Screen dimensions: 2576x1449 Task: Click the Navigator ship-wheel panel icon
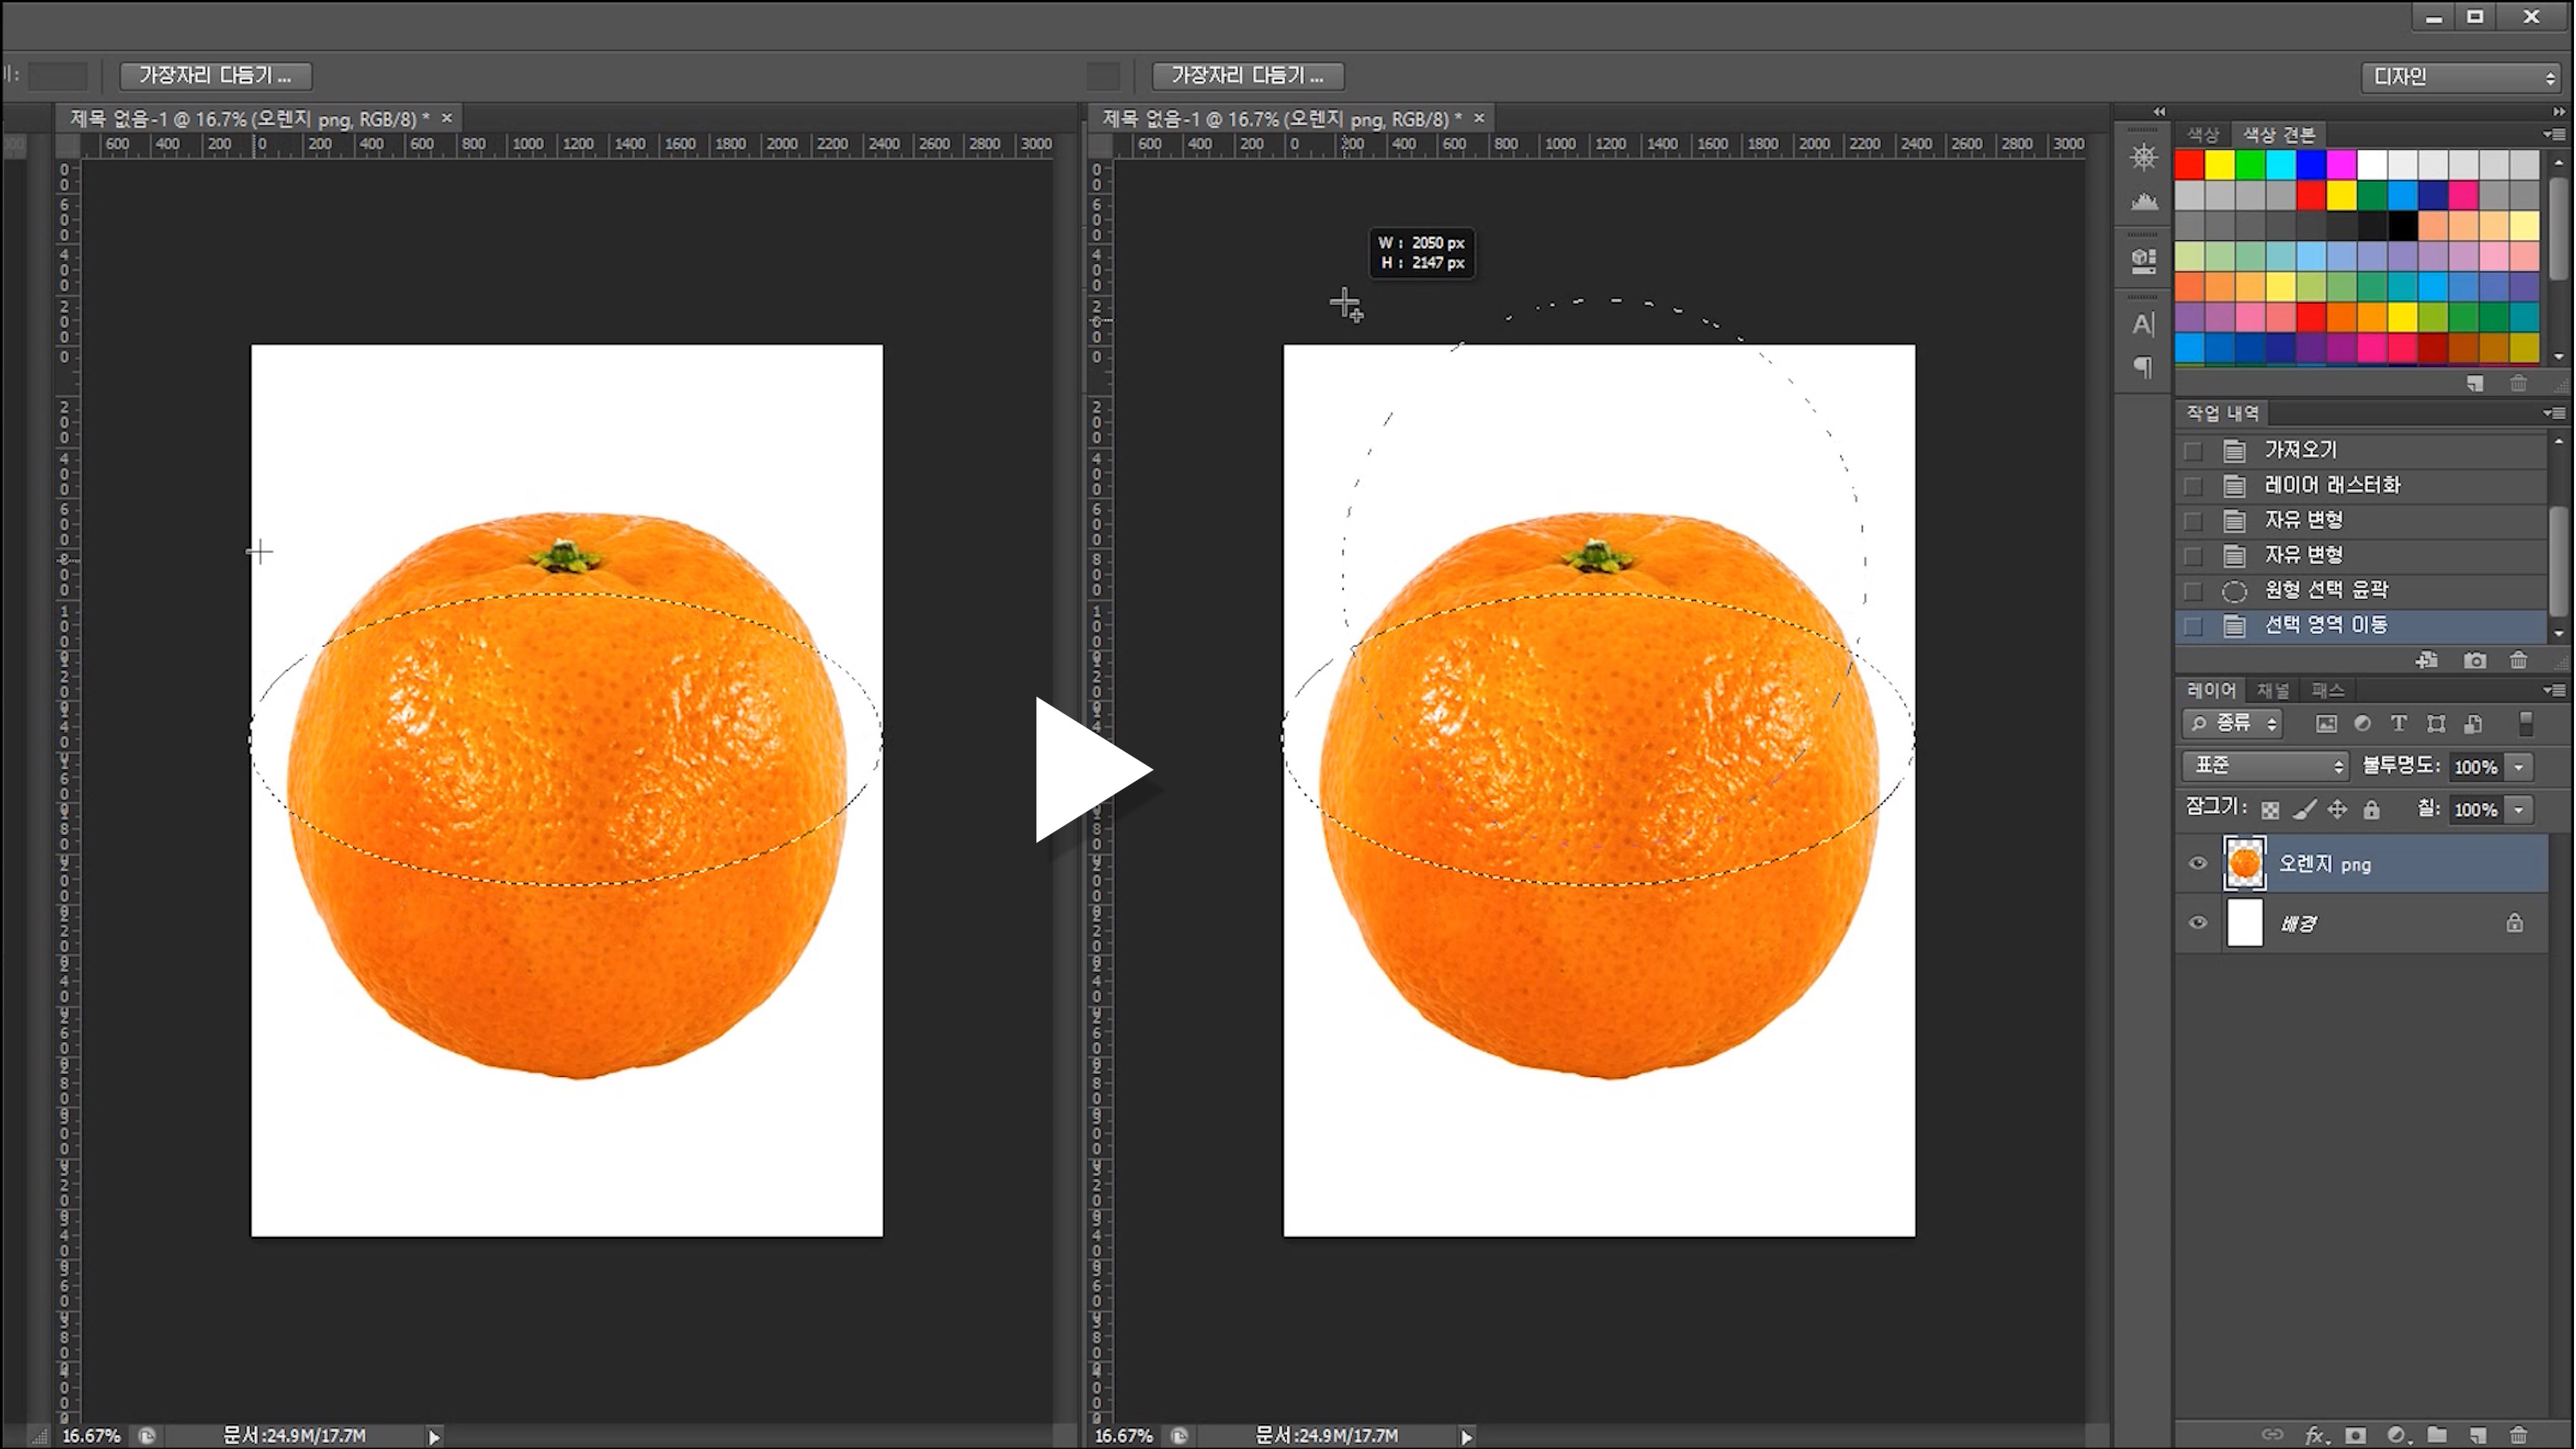coord(2142,157)
